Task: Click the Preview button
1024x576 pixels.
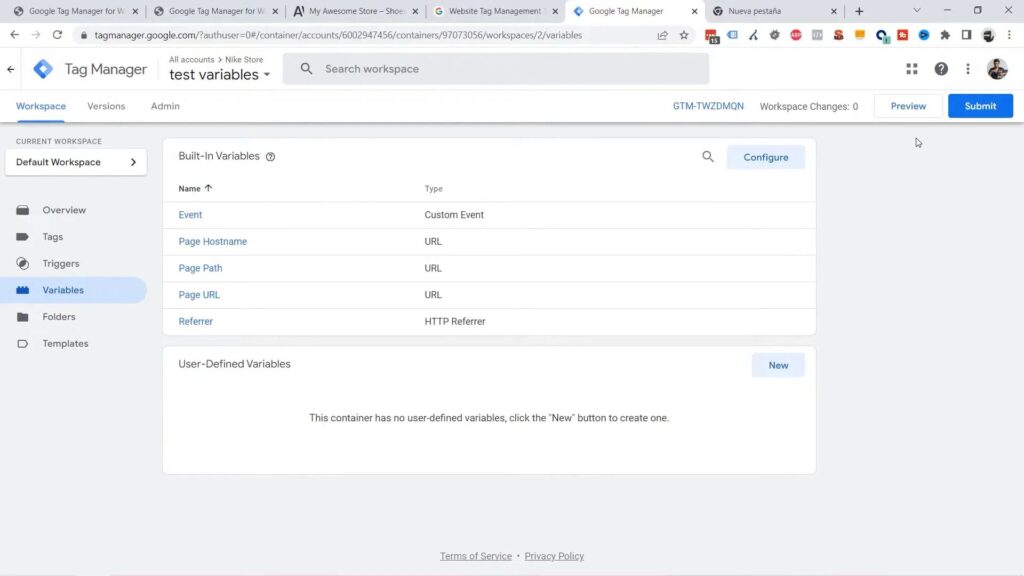Action: coord(908,106)
